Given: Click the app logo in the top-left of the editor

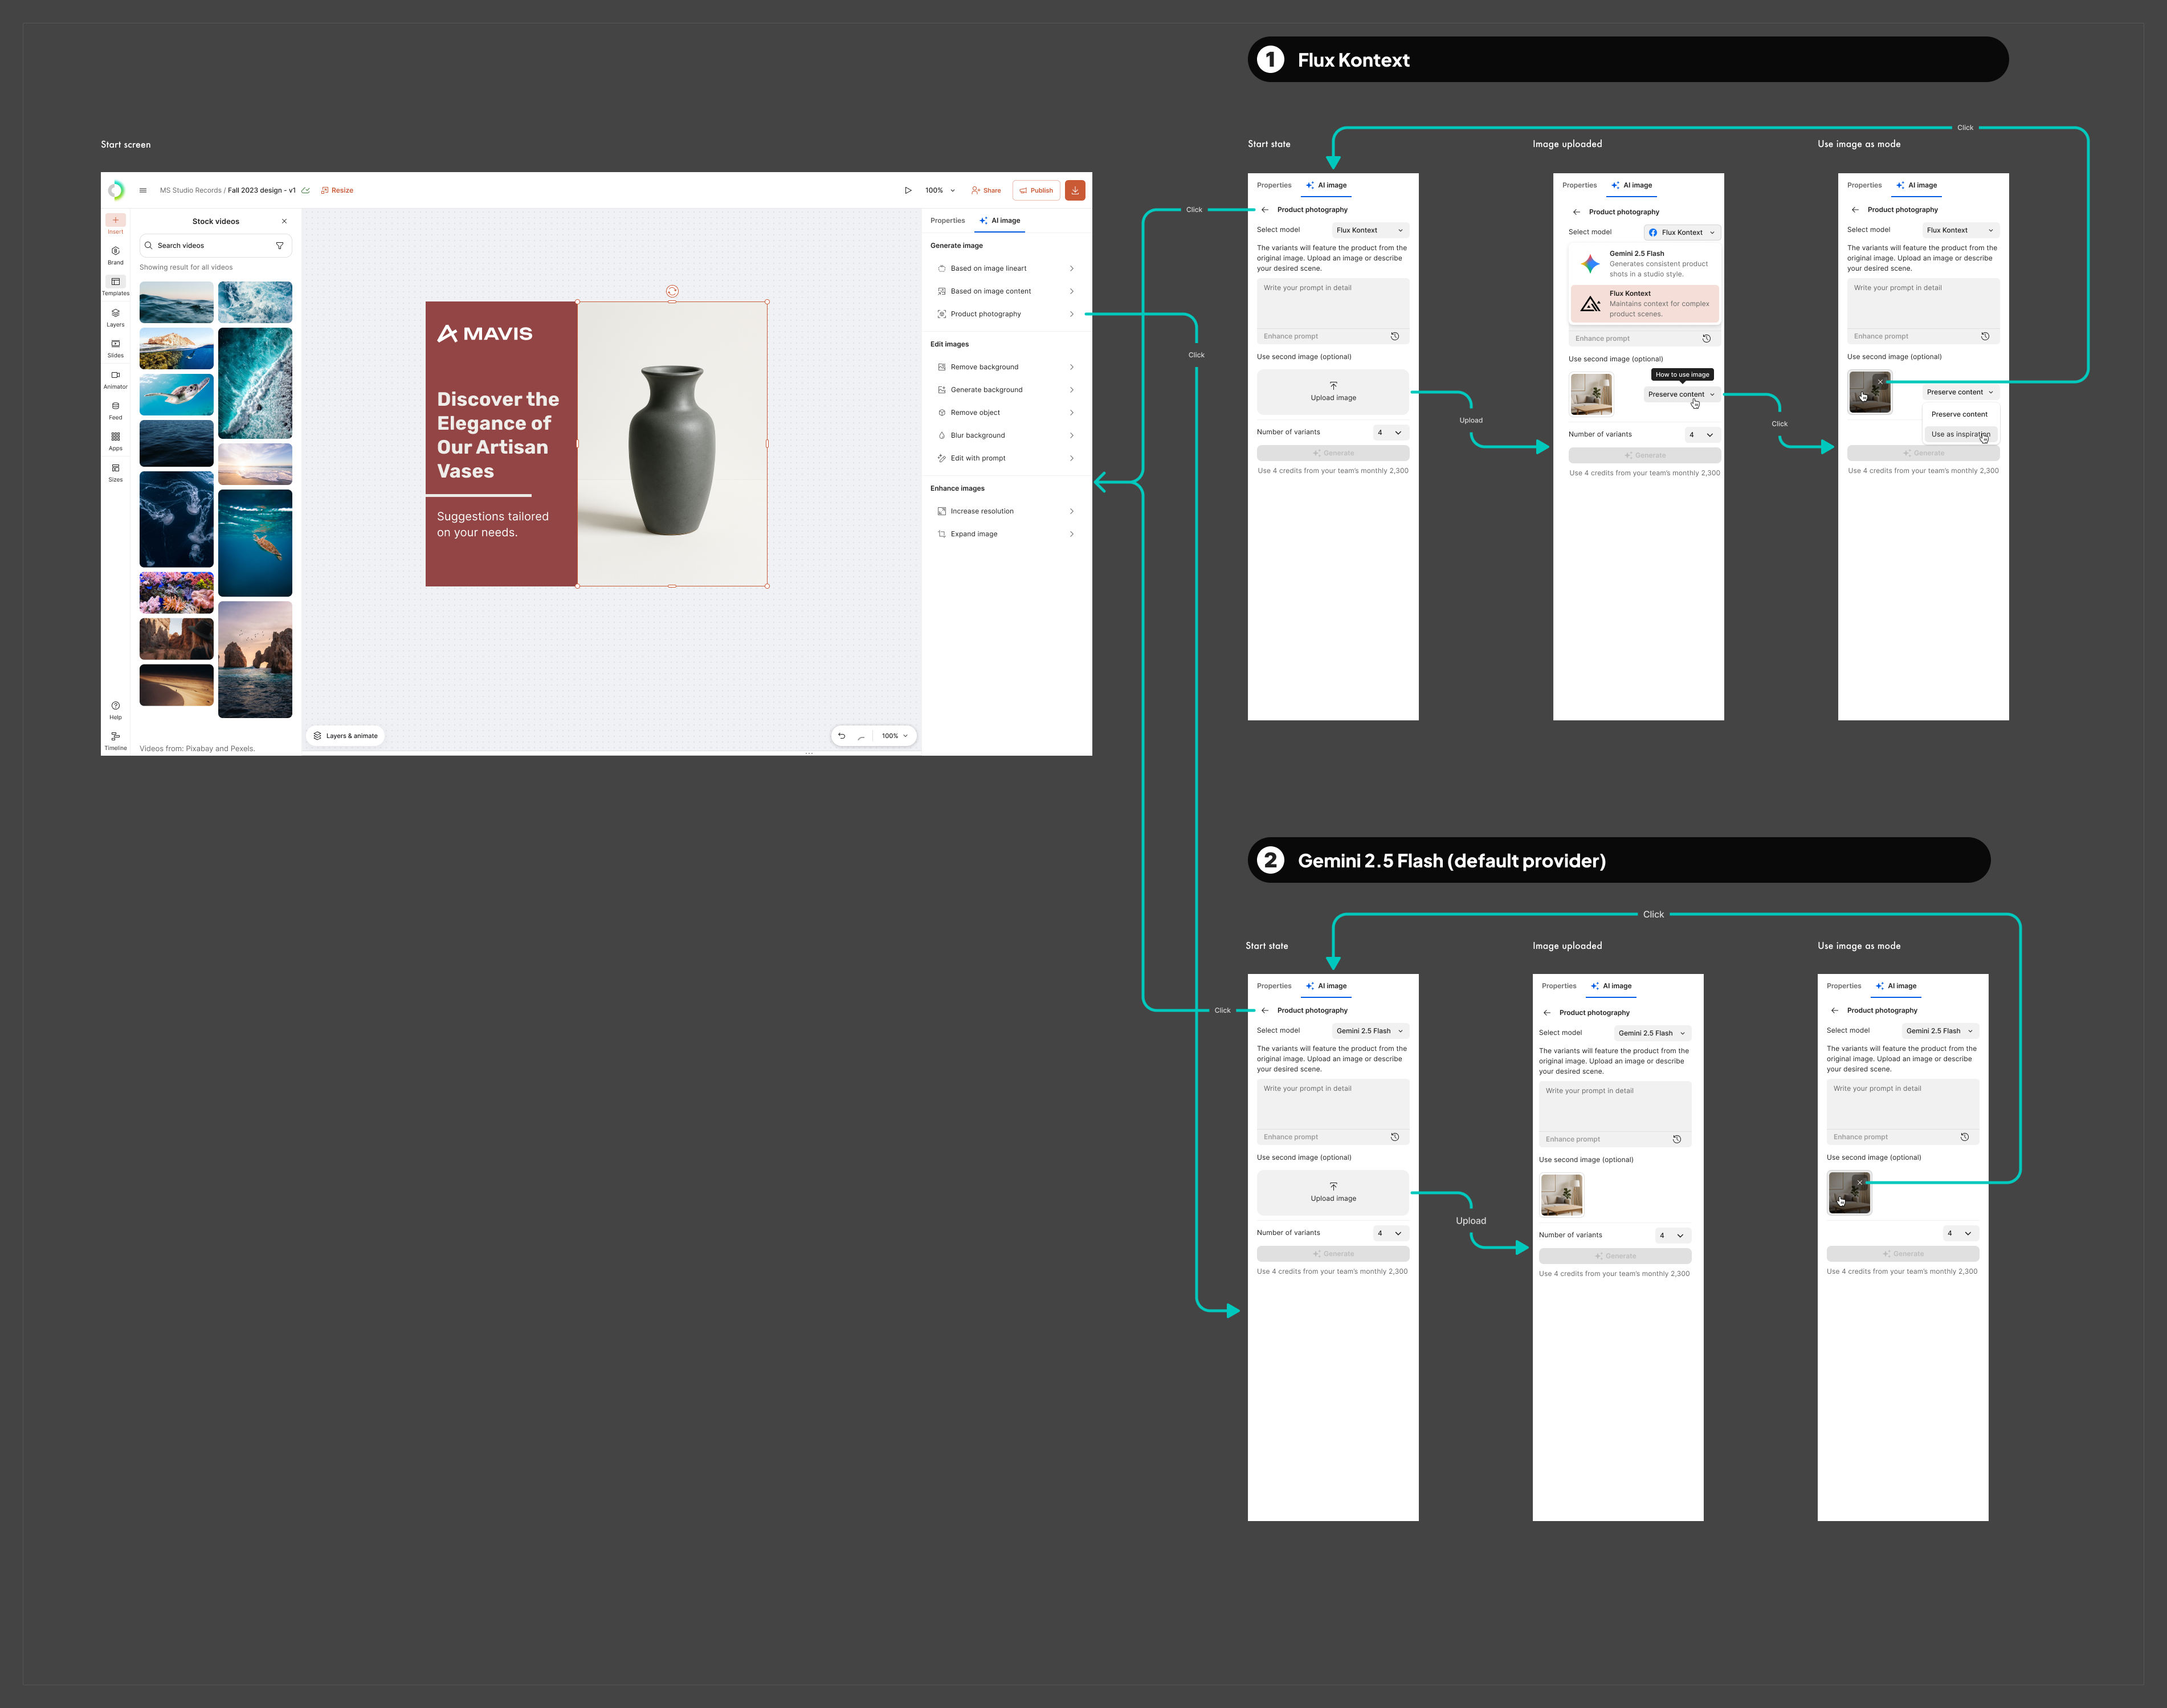Looking at the screenshot, I should pos(116,190).
